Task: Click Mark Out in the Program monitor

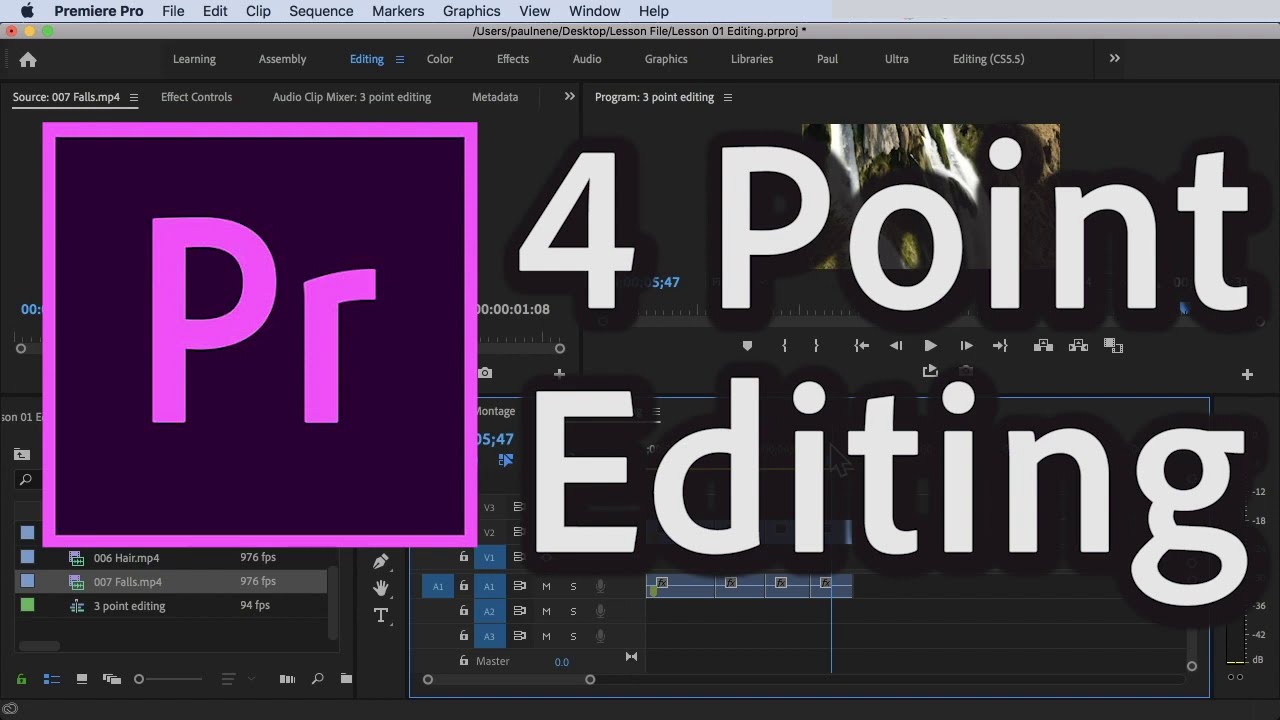Action: pos(816,346)
